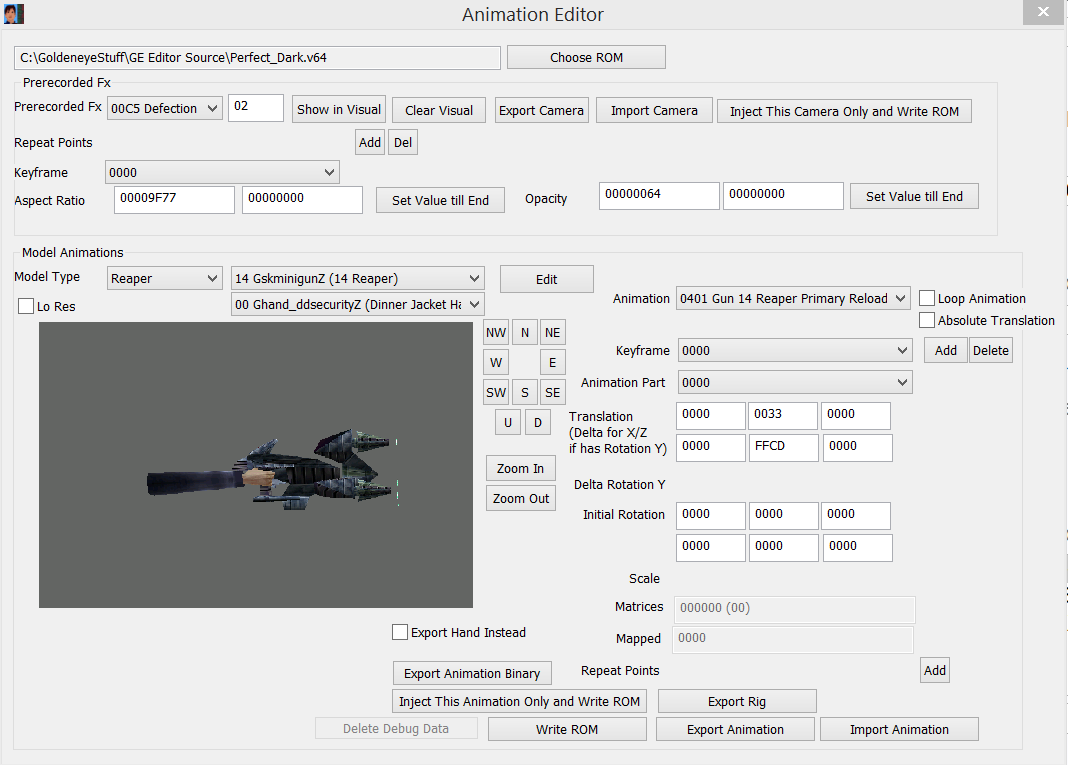This screenshot has width=1068, height=765.
Task: Click the Aspect Ratio 00009F77 field
Action: 174,200
